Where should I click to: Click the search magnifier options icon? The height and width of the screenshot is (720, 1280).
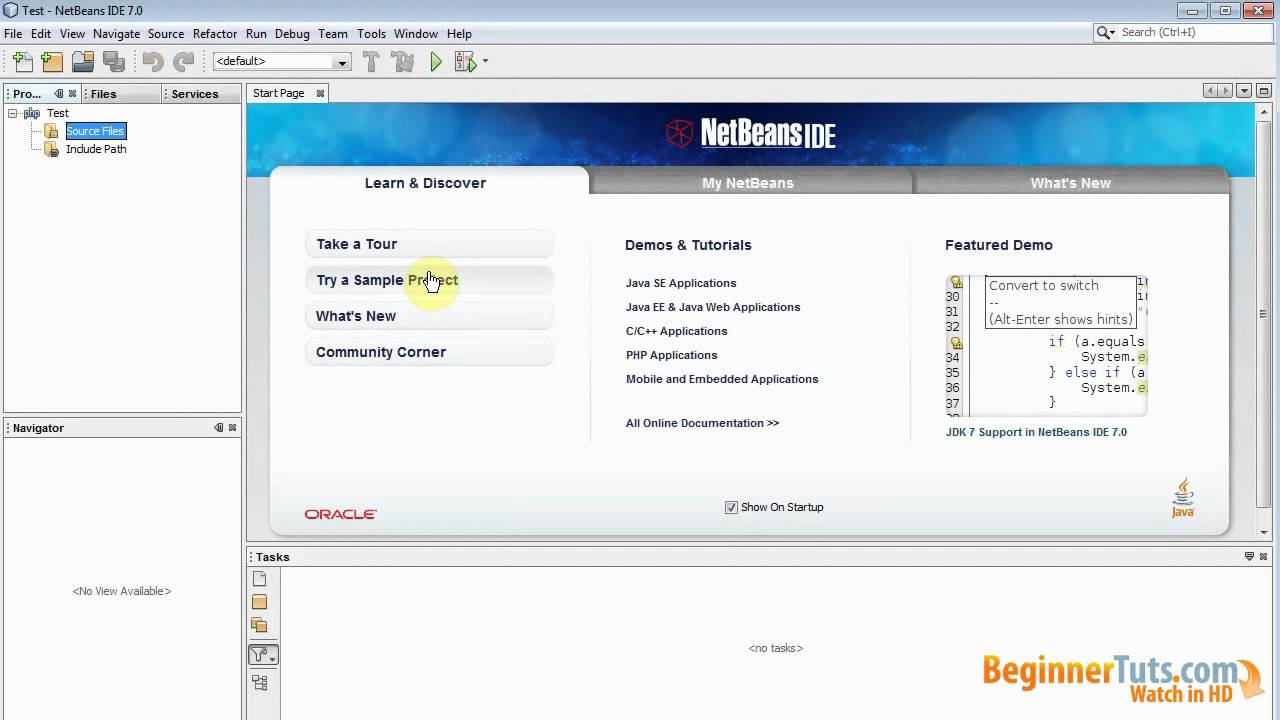coord(1106,32)
